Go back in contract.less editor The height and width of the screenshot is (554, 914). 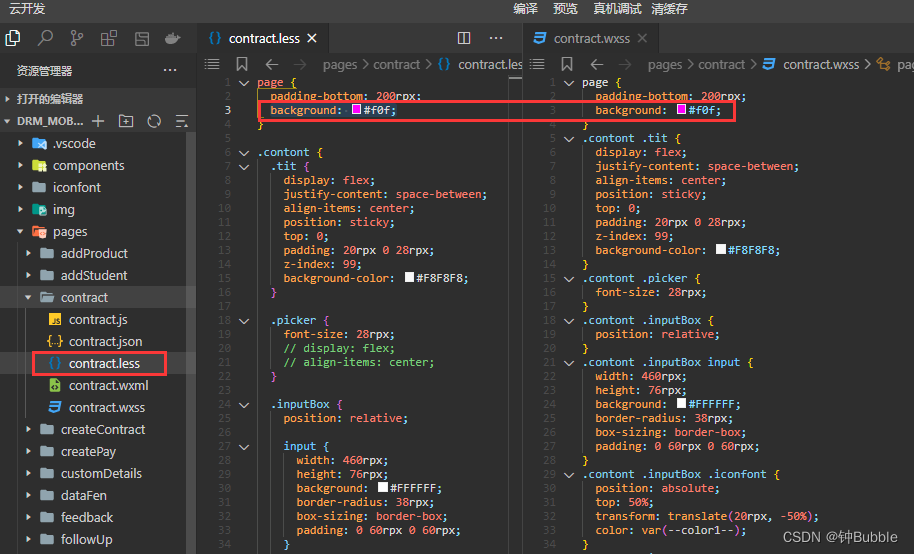tap(272, 64)
